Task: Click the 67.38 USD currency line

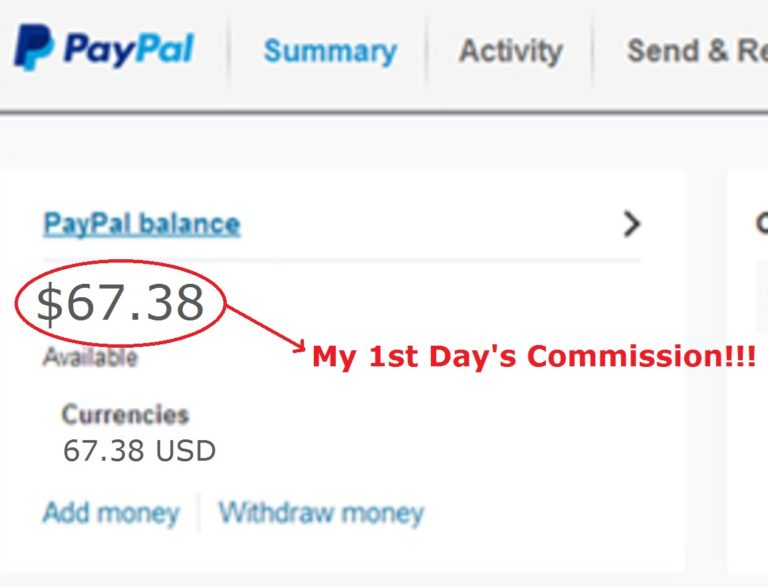Action: (140, 450)
